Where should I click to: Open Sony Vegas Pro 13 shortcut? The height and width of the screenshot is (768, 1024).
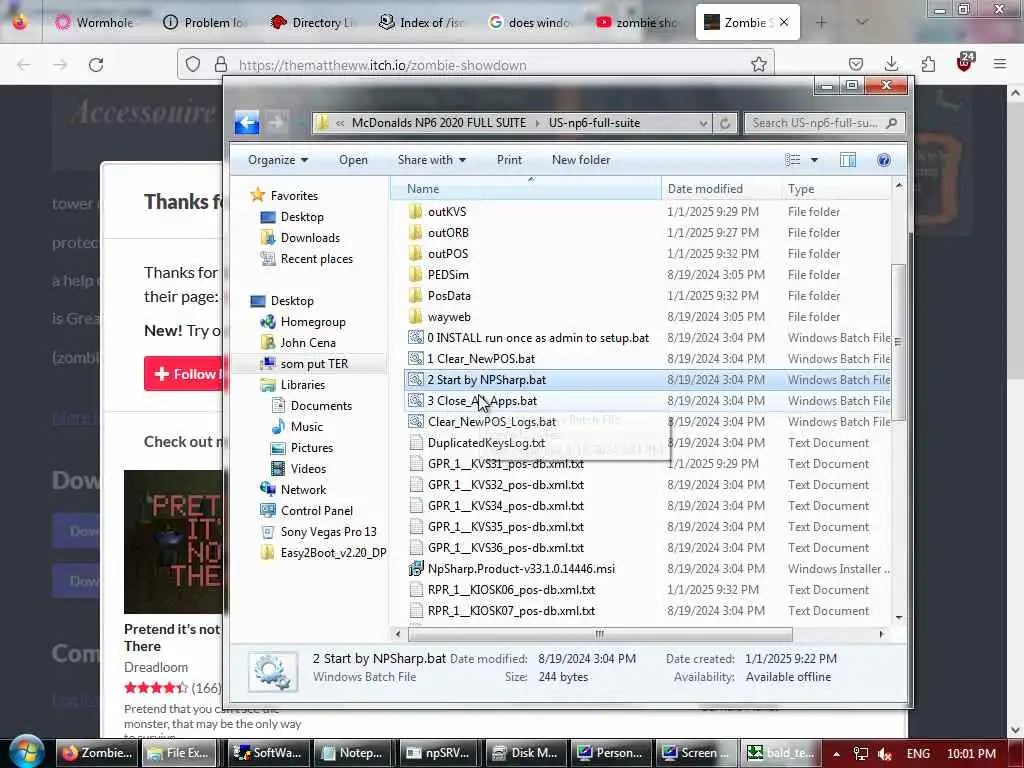pyautogui.click(x=328, y=532)
